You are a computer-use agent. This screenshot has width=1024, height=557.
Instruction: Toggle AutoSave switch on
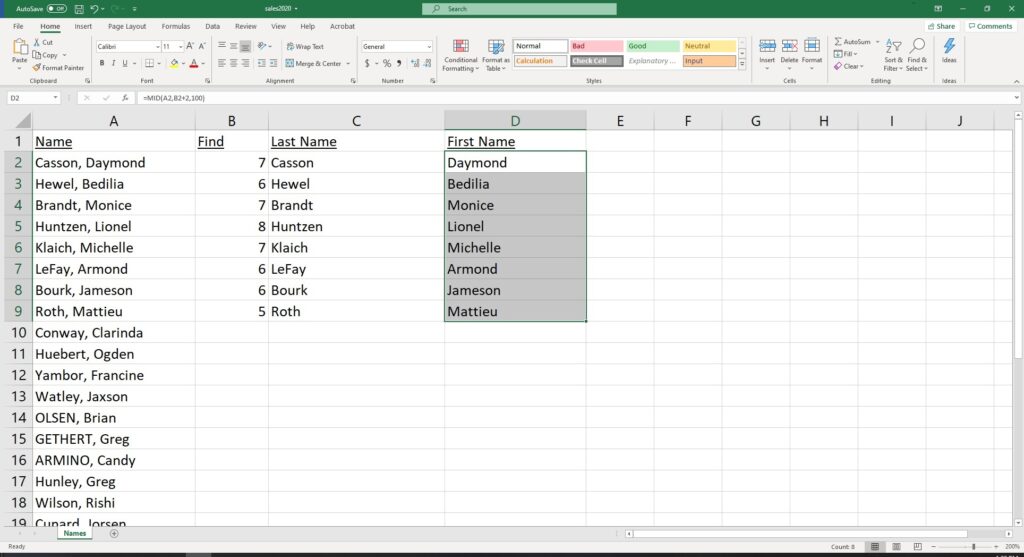tap(57, 9)
